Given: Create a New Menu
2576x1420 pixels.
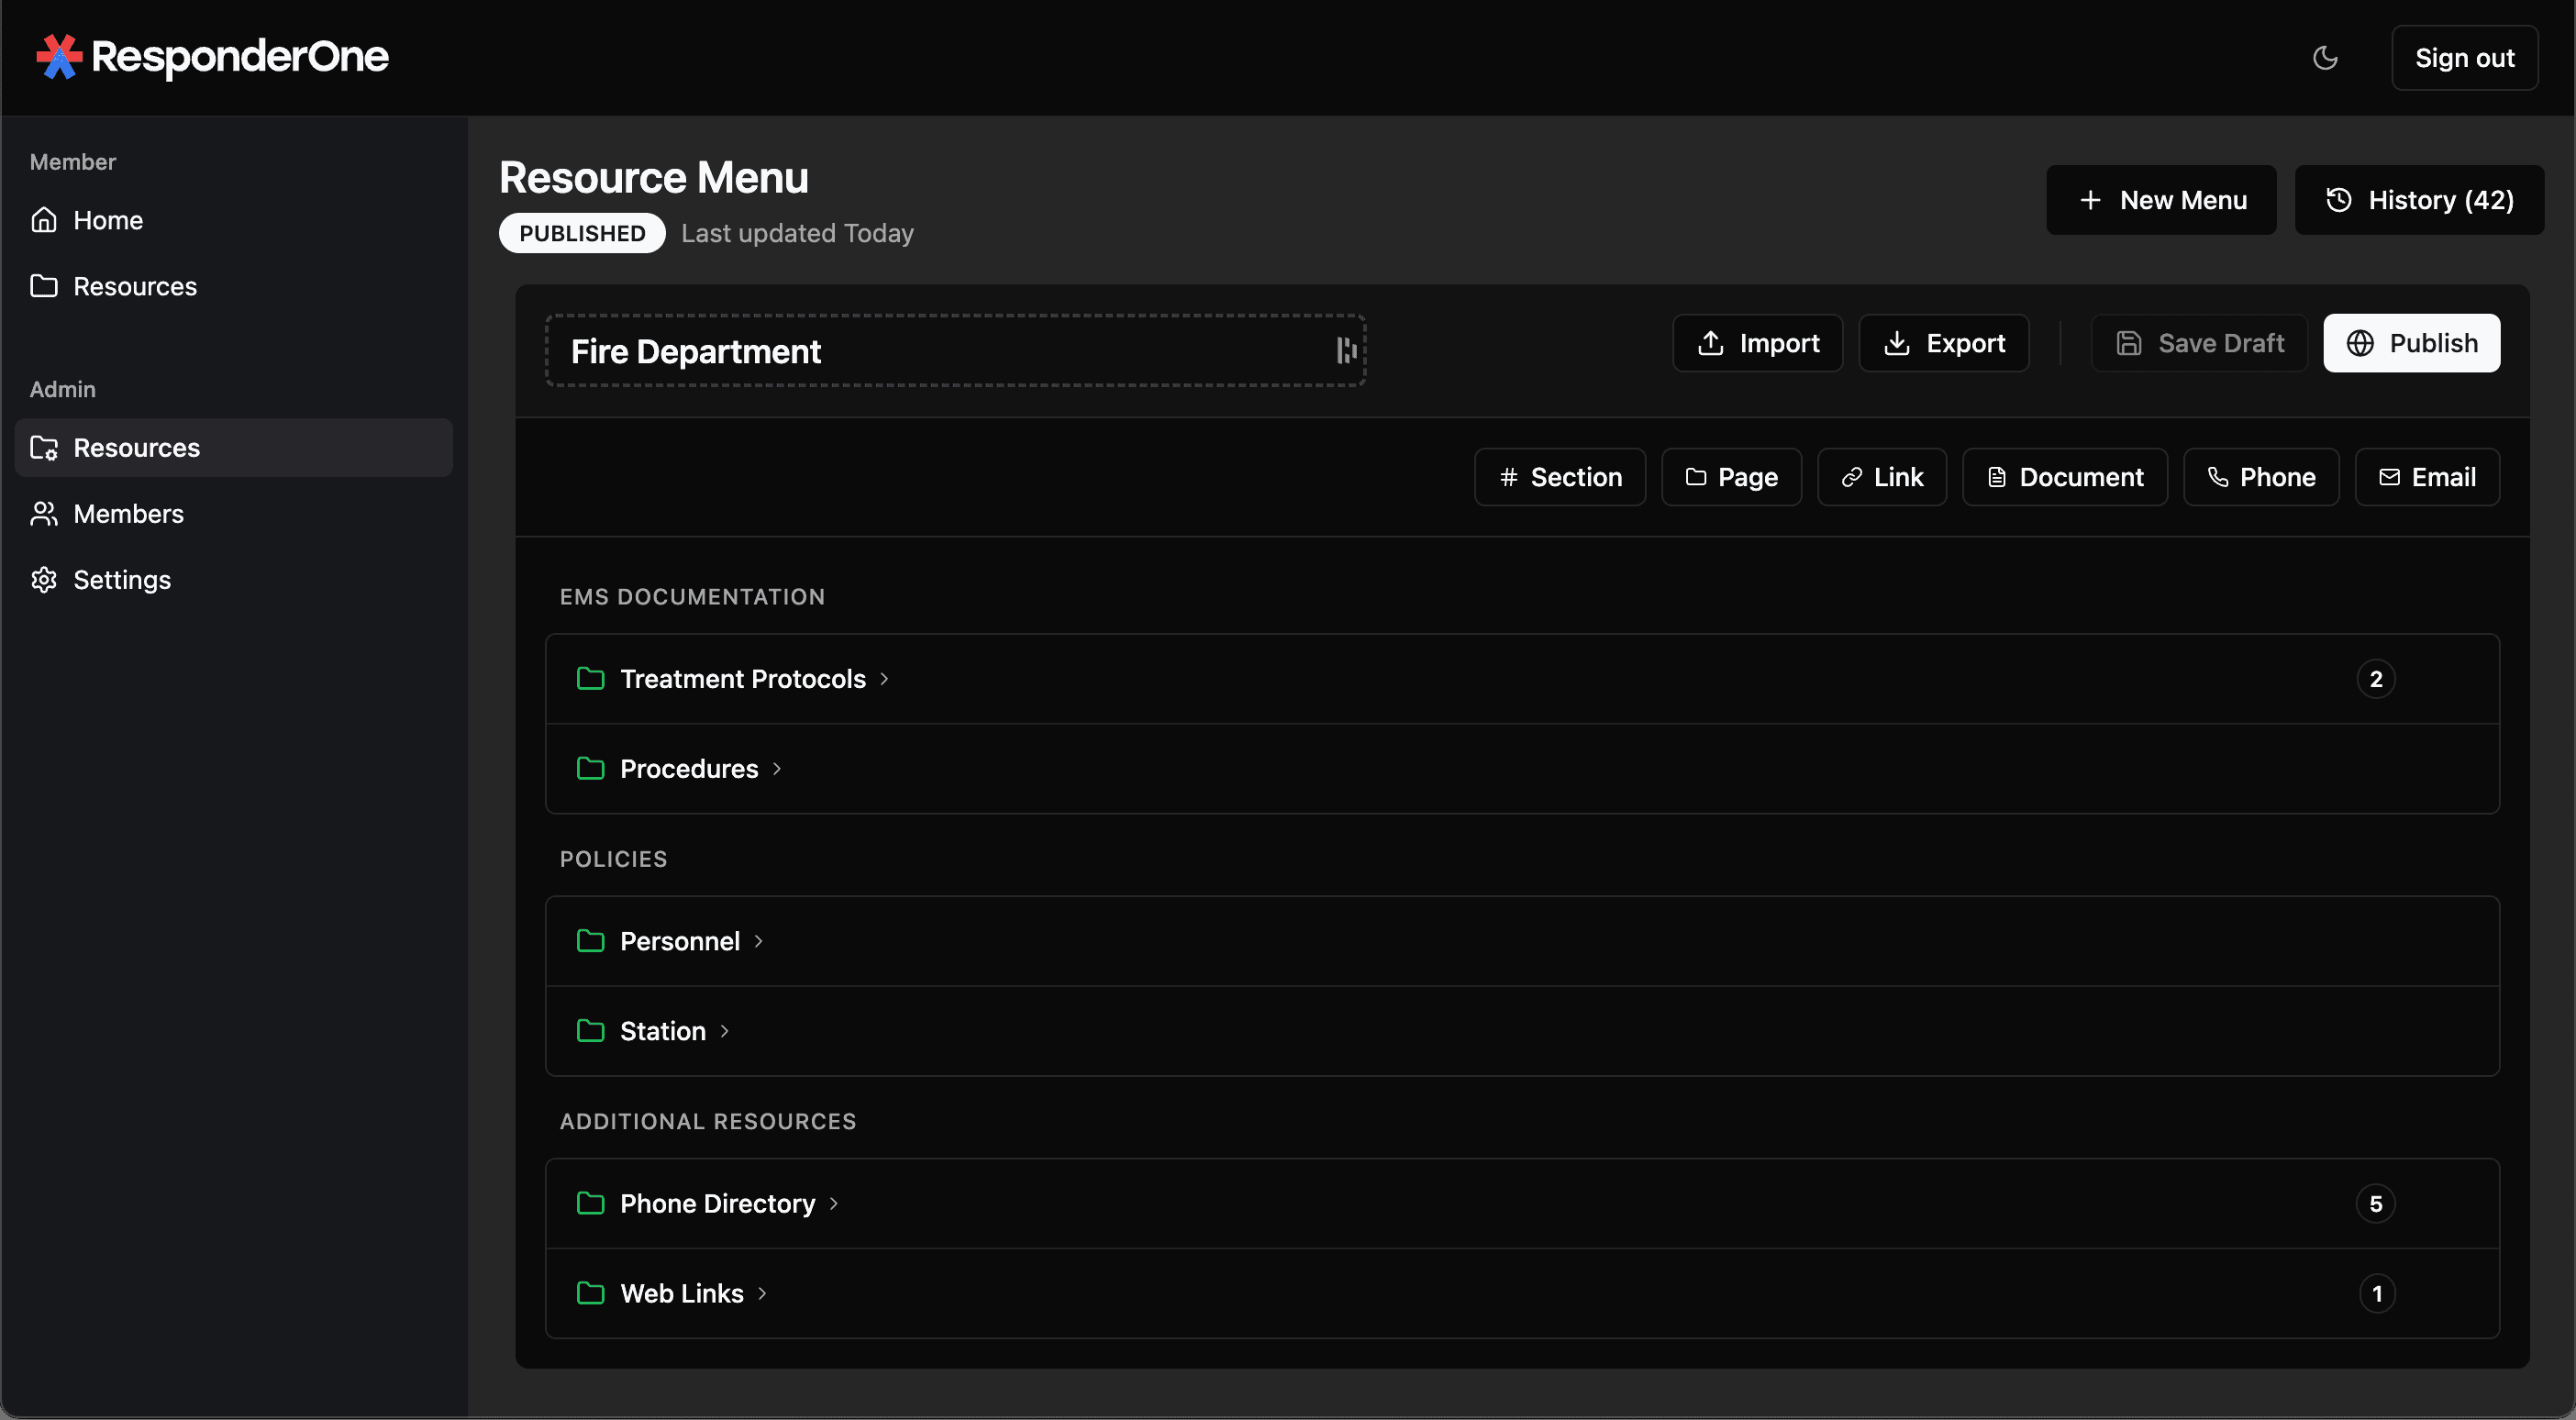Looking at the screenshot, I should coord(2160,200).
